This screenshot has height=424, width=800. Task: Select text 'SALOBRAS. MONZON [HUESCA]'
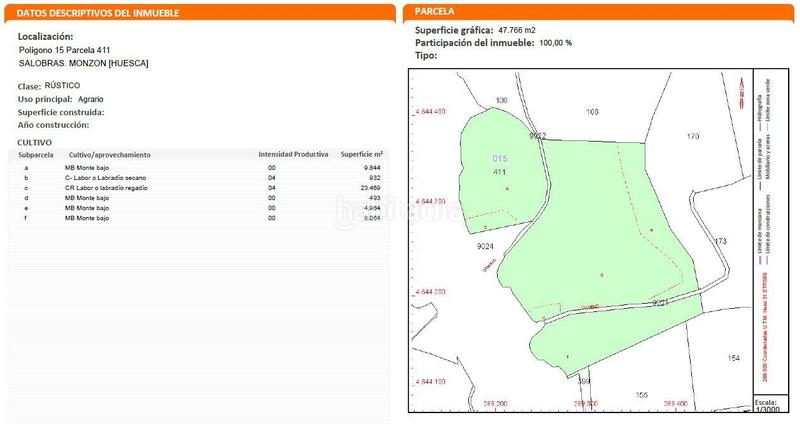[x=84, y=63]
